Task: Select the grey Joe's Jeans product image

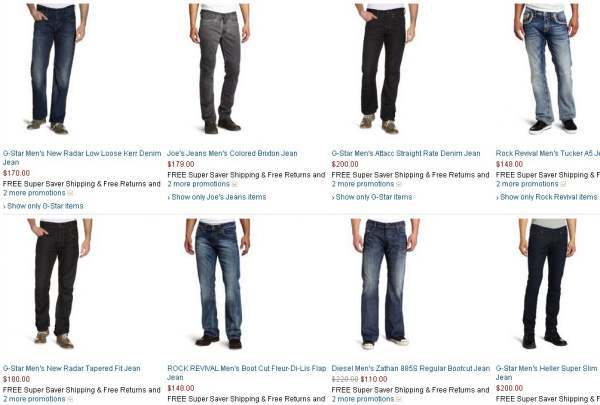Action: [x=220, y=68]
